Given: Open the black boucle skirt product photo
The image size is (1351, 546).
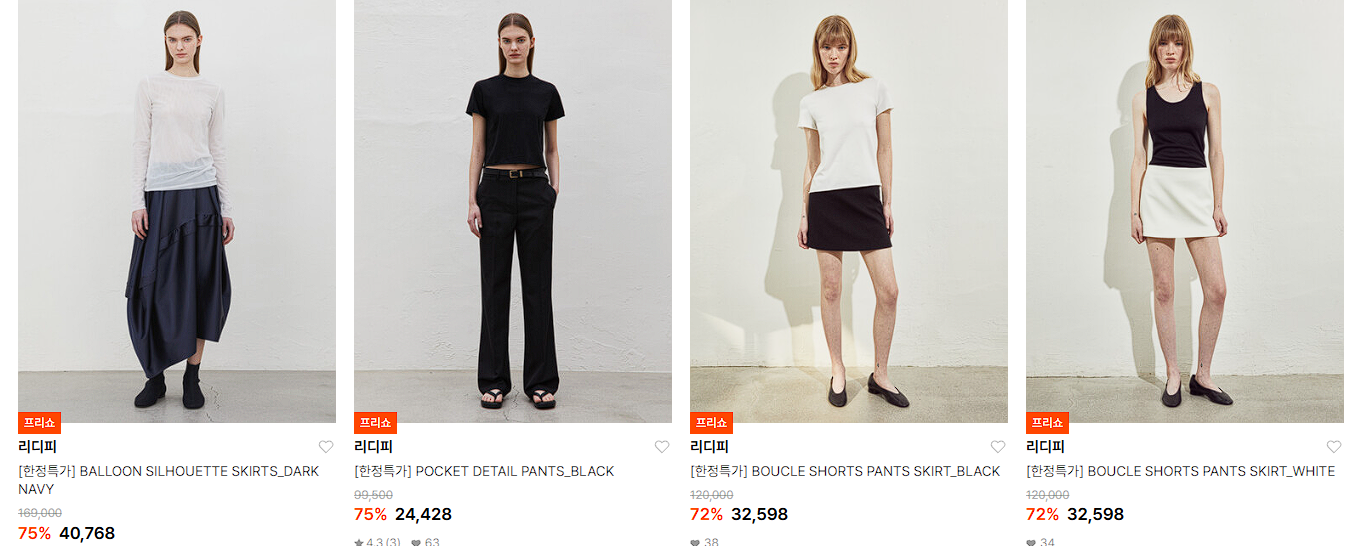Looking at the screenshot, I should [x=849, y=211].
